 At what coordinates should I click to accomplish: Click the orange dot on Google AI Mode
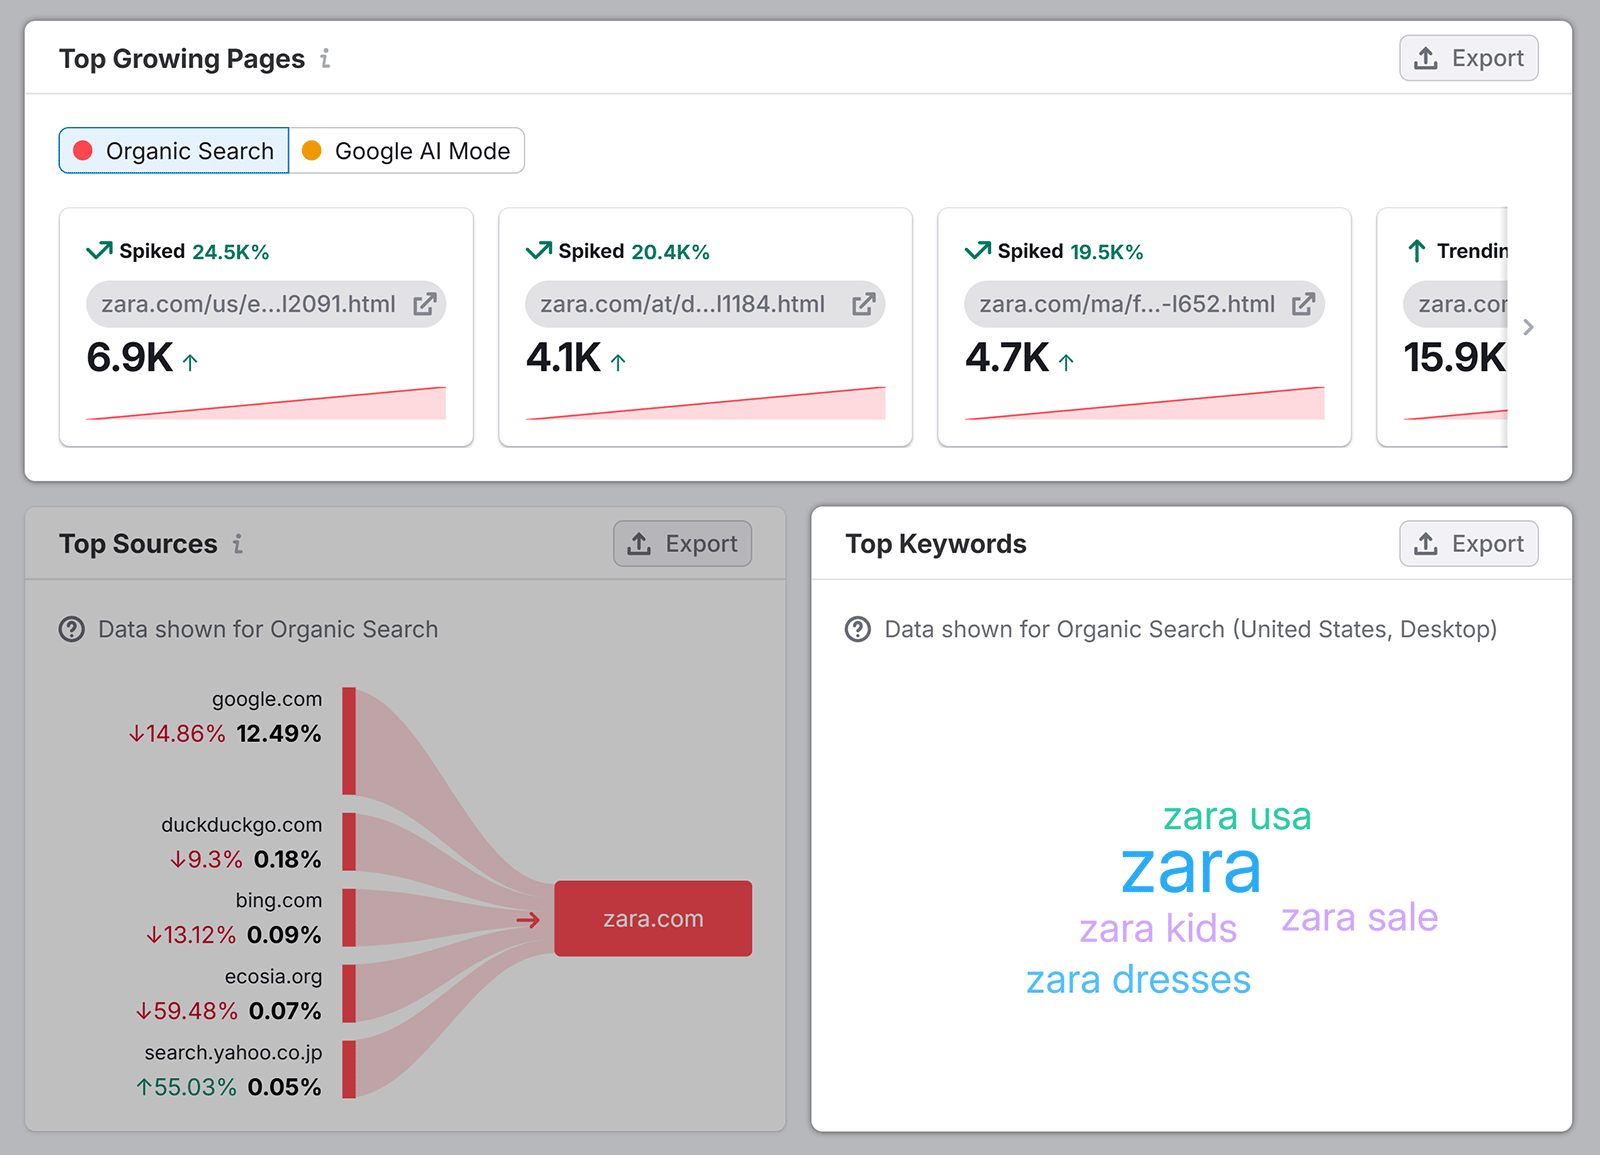coord(312,150)
